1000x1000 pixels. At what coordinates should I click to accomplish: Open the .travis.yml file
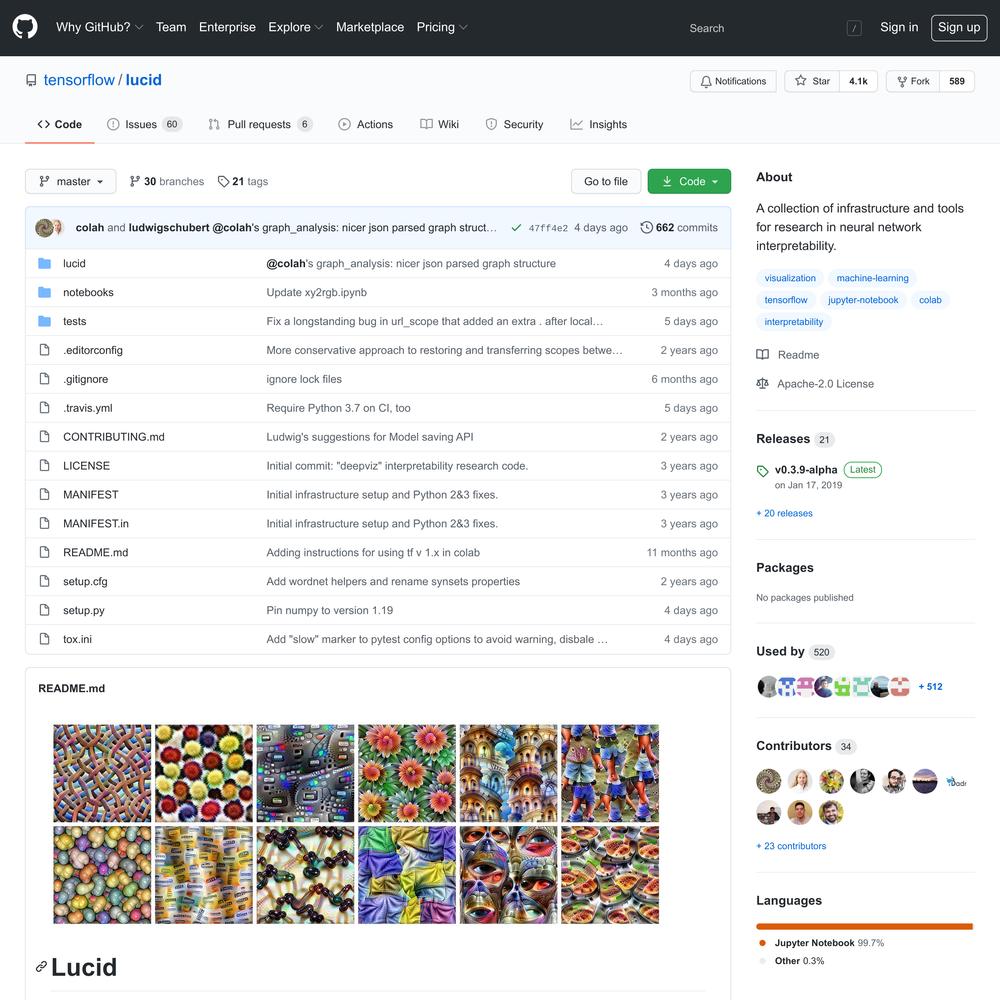[x=88, y=408]
